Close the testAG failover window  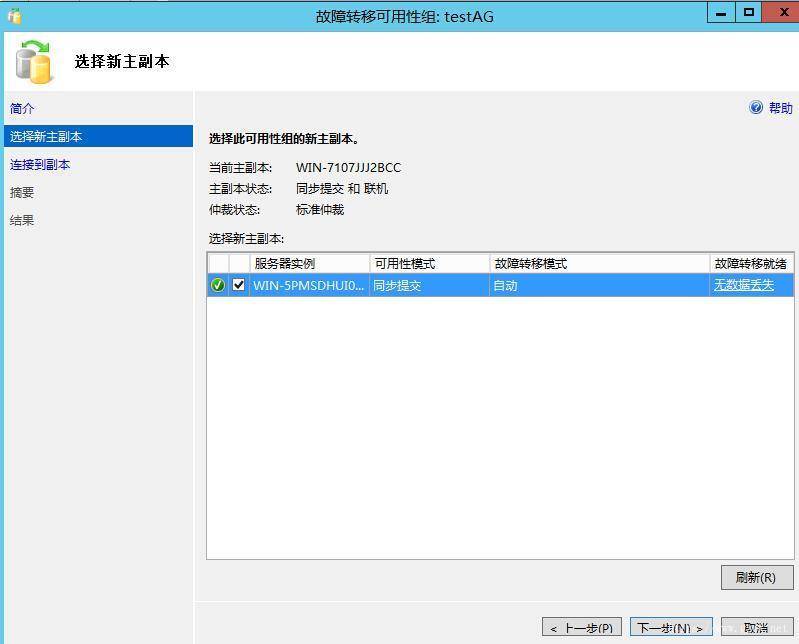[x=782, y=12]
